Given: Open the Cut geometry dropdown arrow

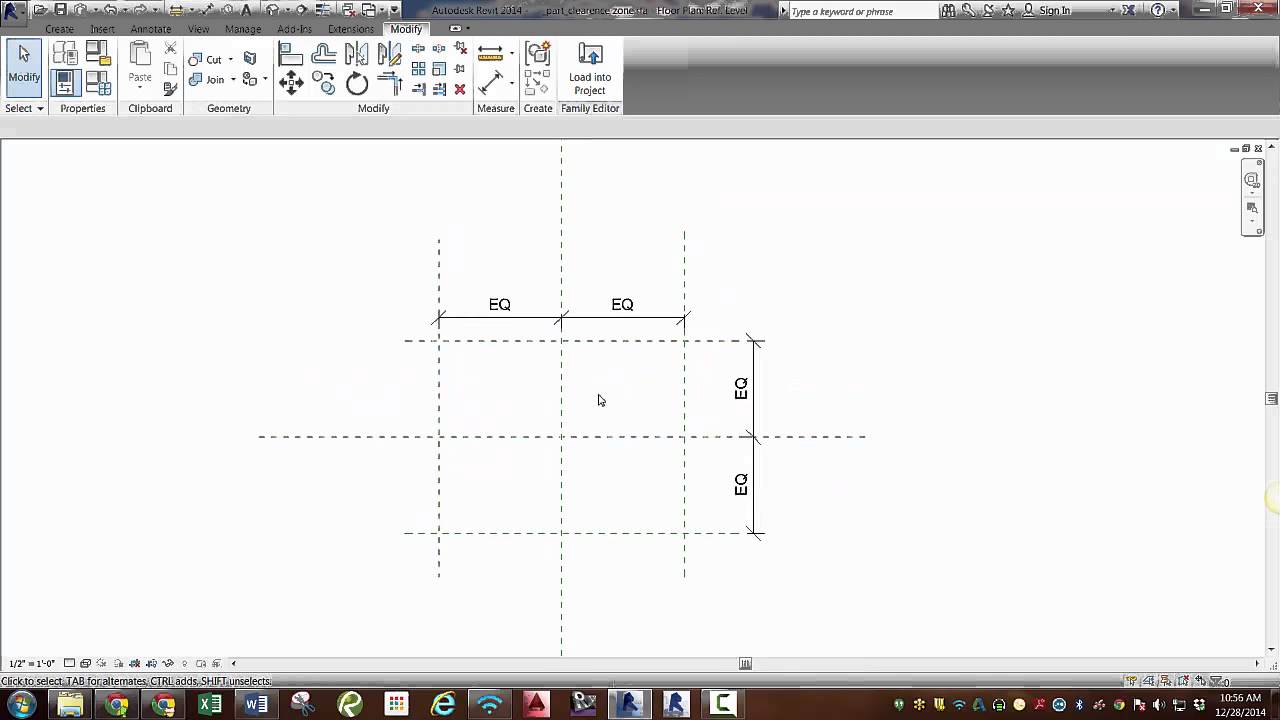Looking at the screenshot, I should 230,60.
